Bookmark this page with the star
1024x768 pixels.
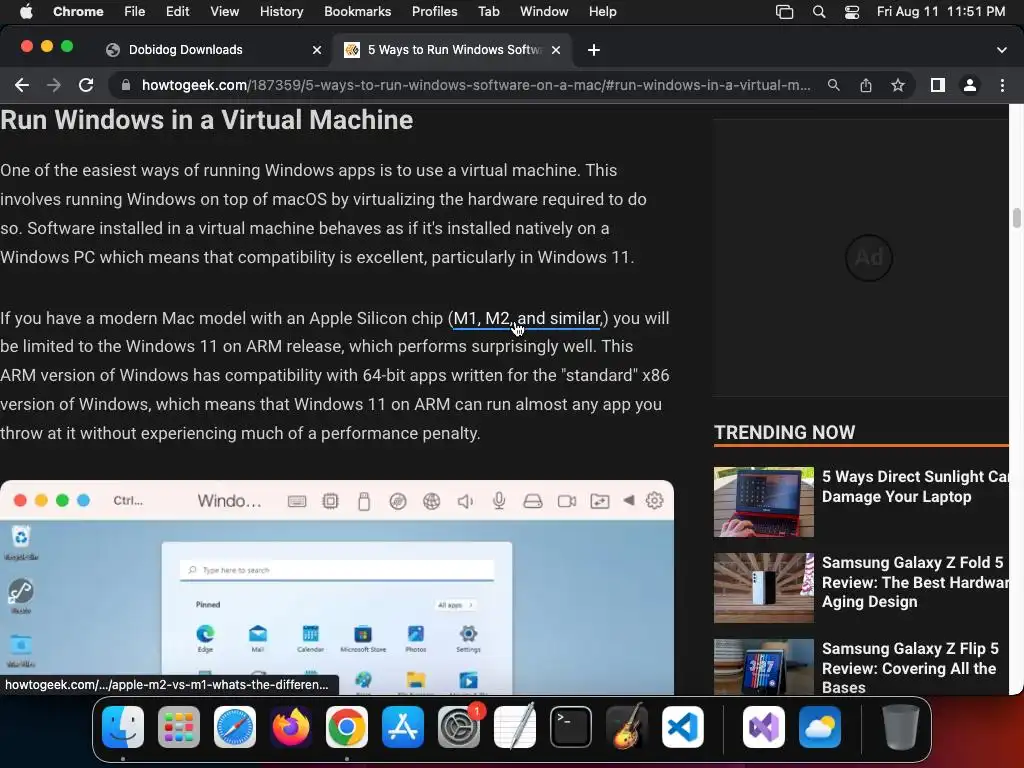click(898, 85)
